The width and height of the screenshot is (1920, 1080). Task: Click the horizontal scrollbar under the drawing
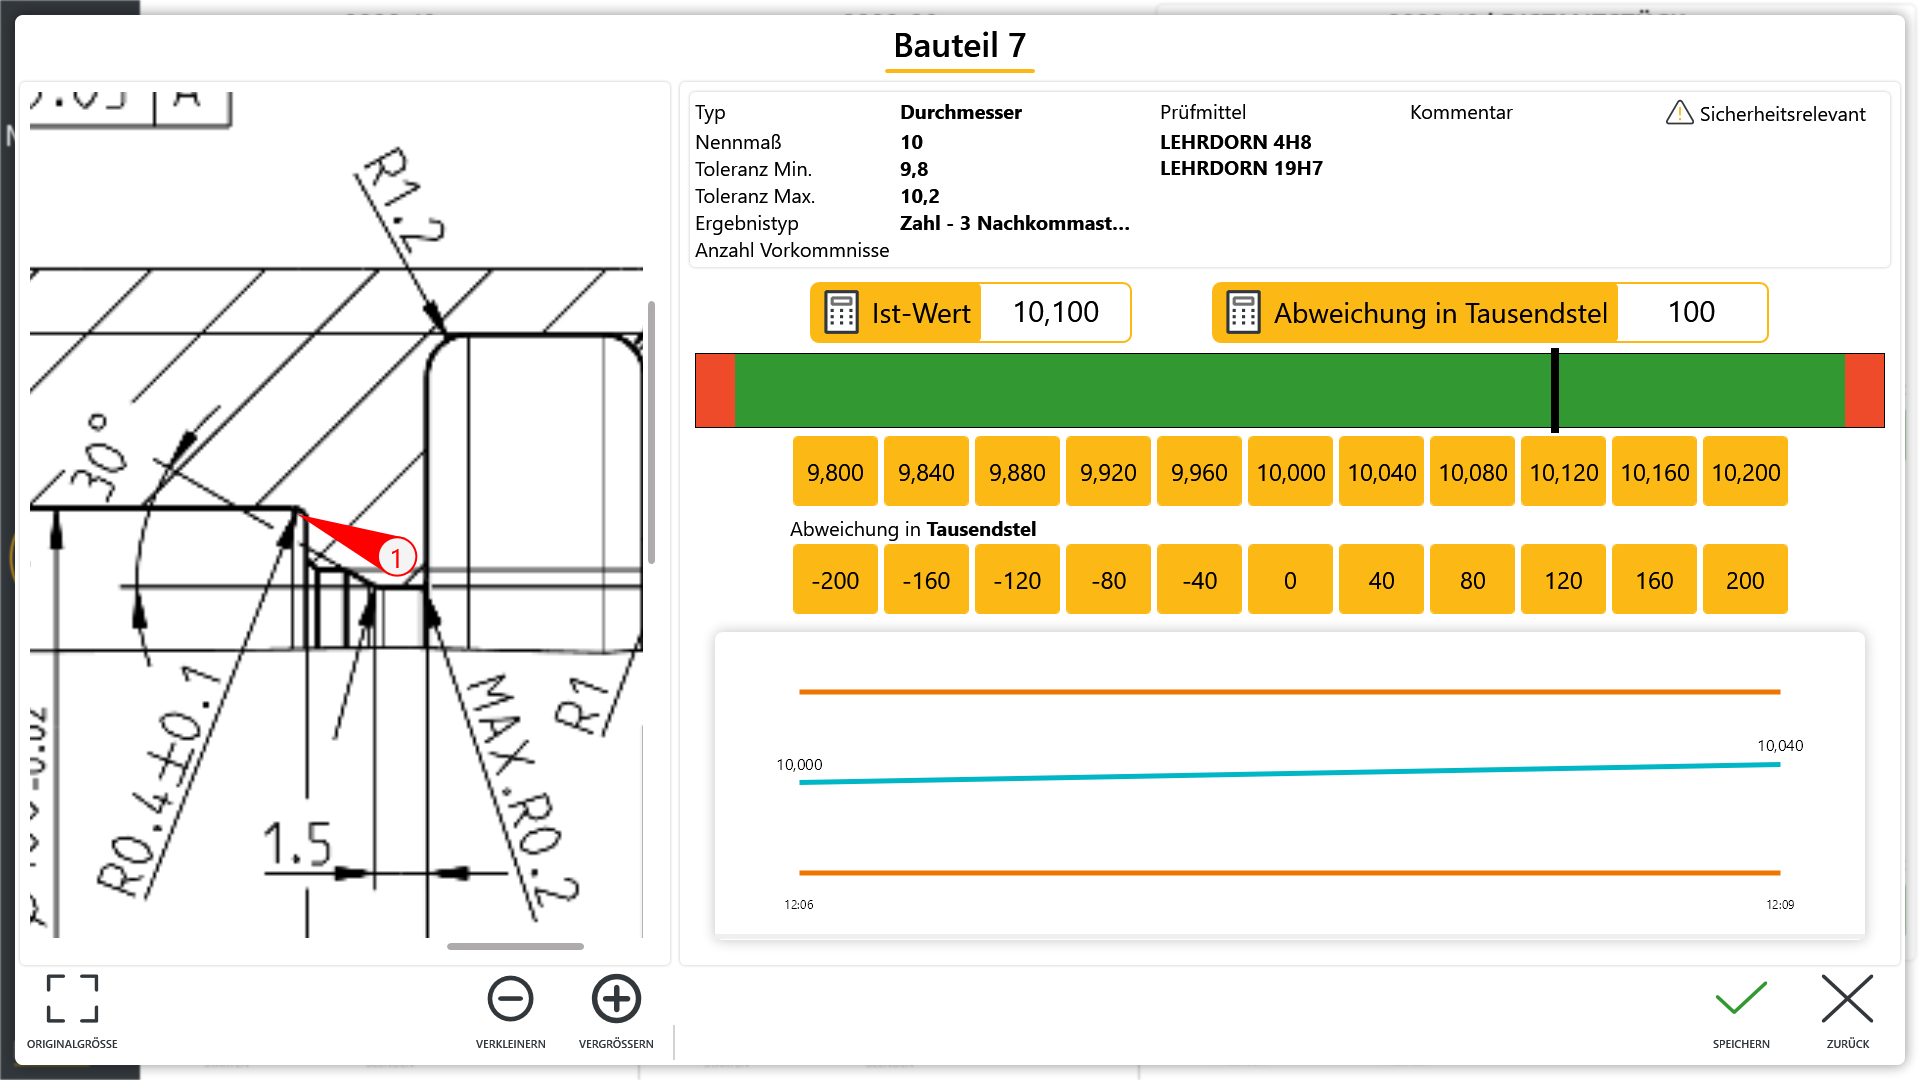click(x=515, y=946)
